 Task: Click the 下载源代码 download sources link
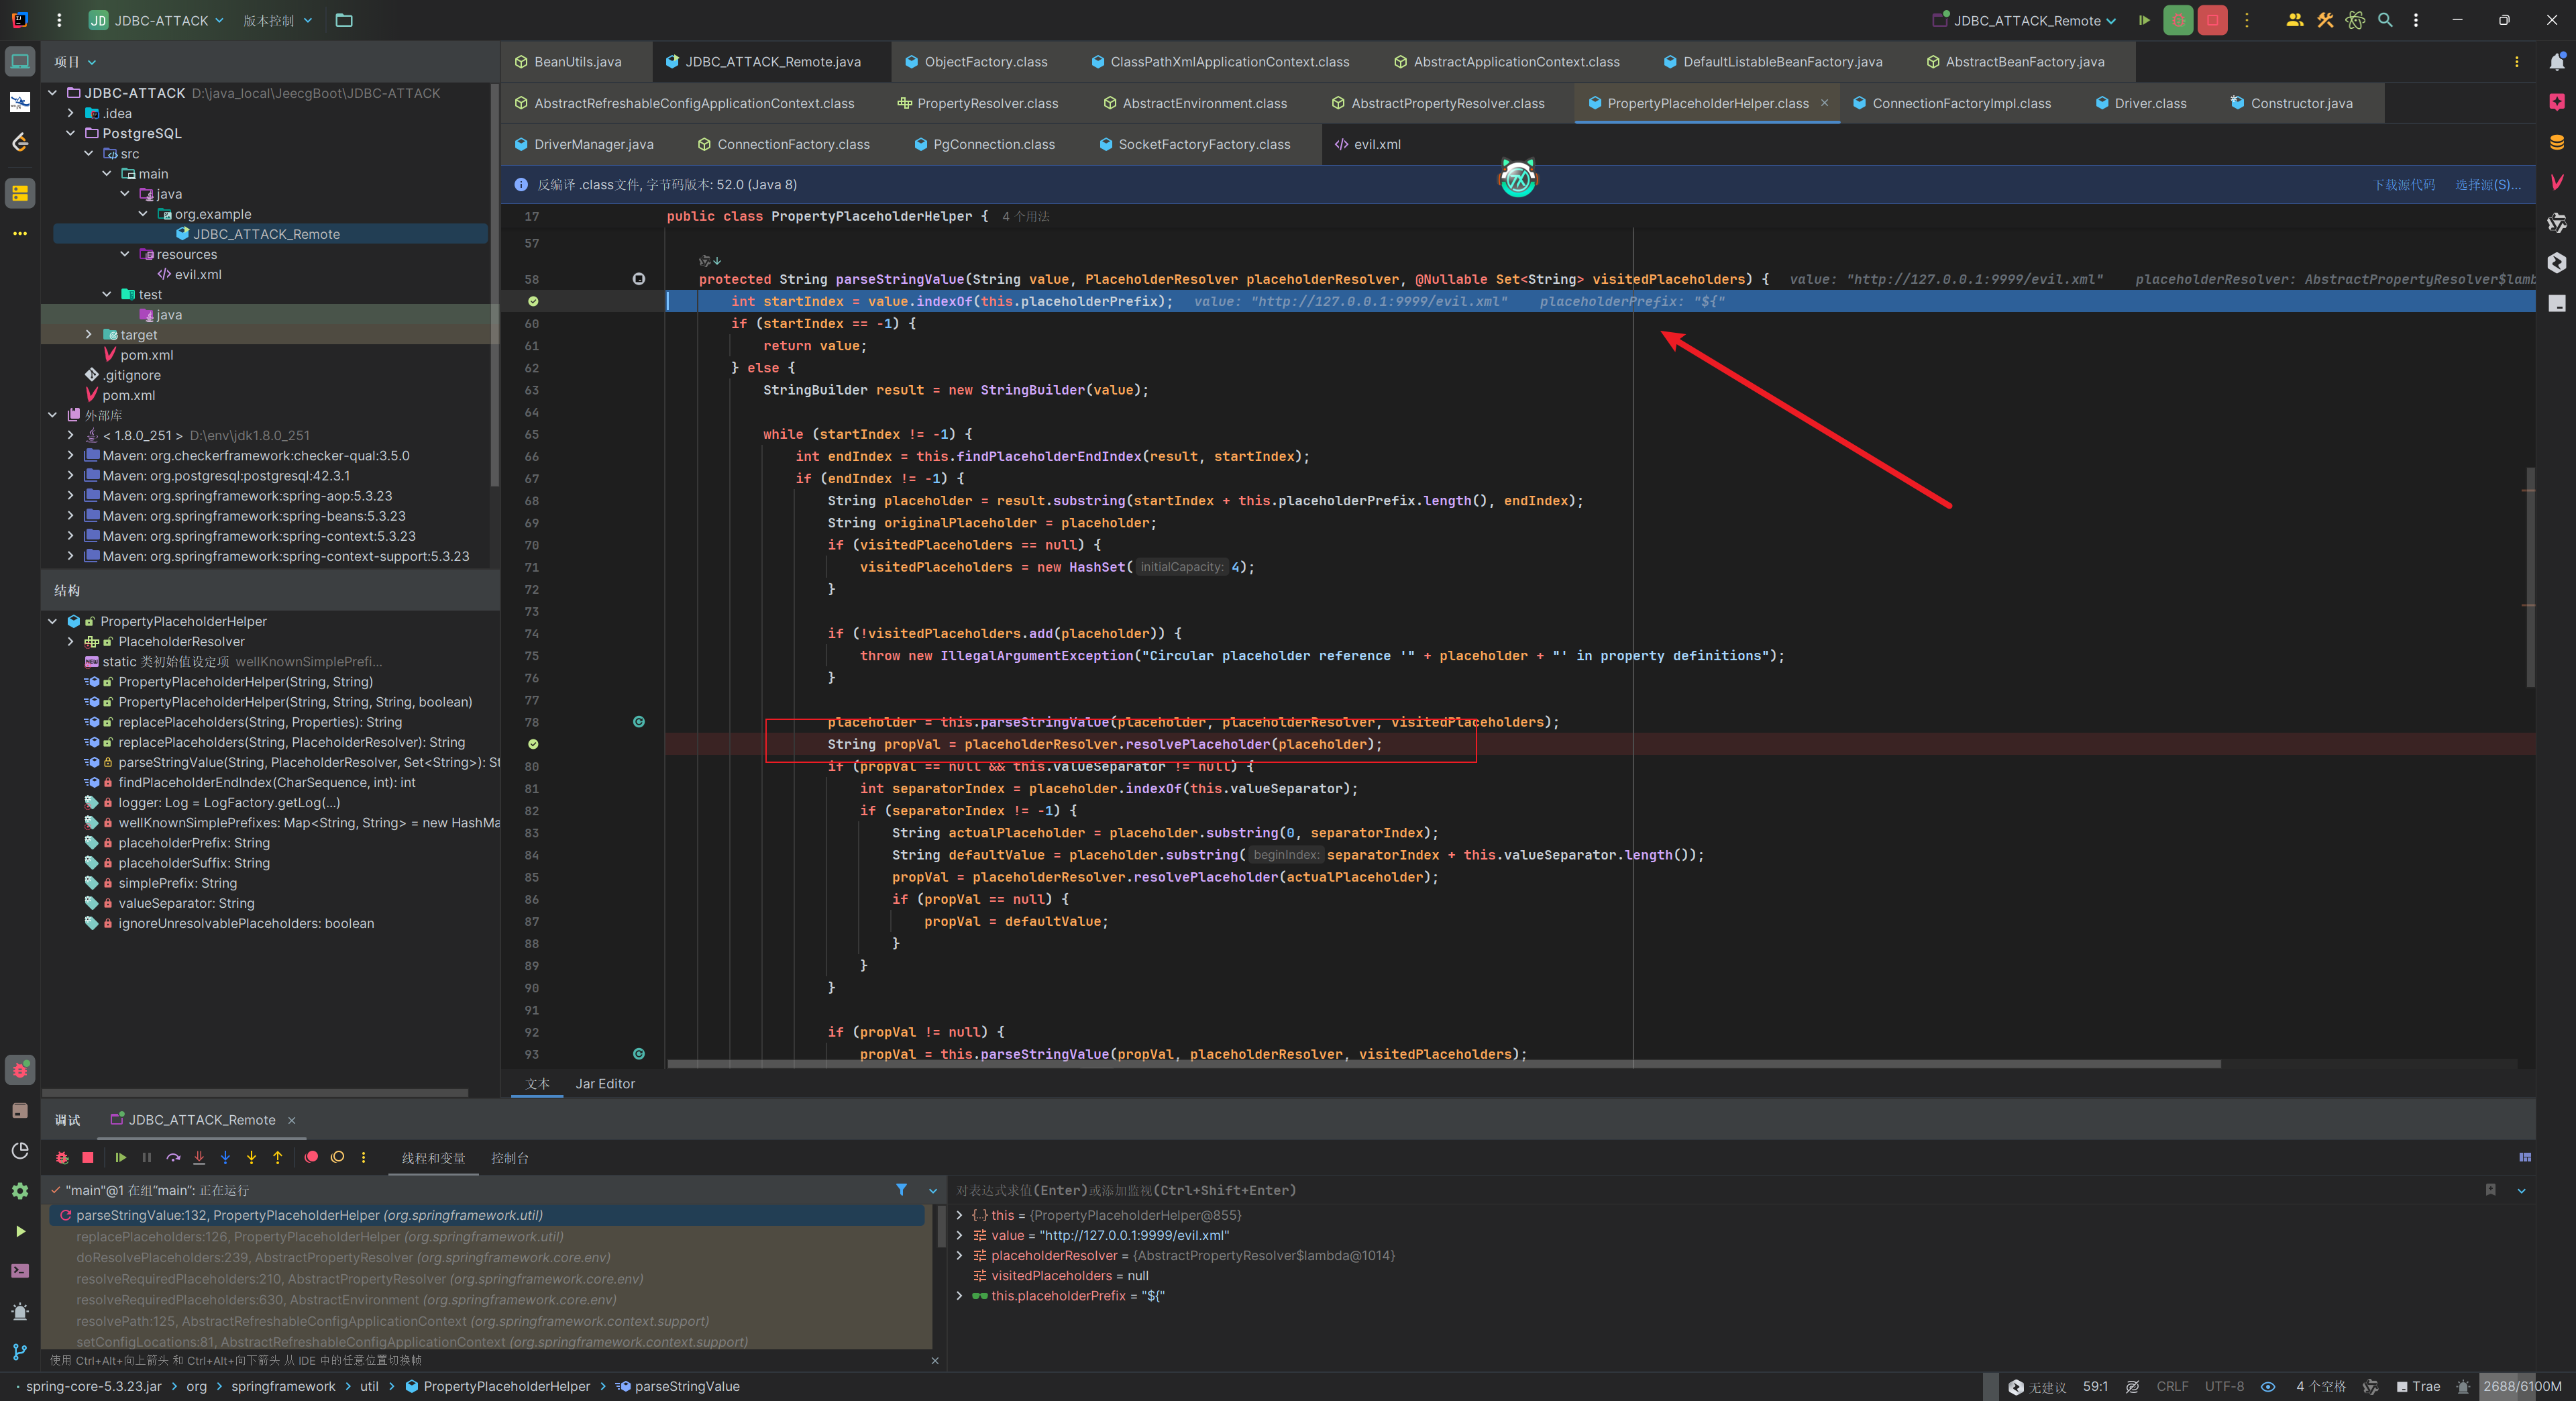point(2404,184)
